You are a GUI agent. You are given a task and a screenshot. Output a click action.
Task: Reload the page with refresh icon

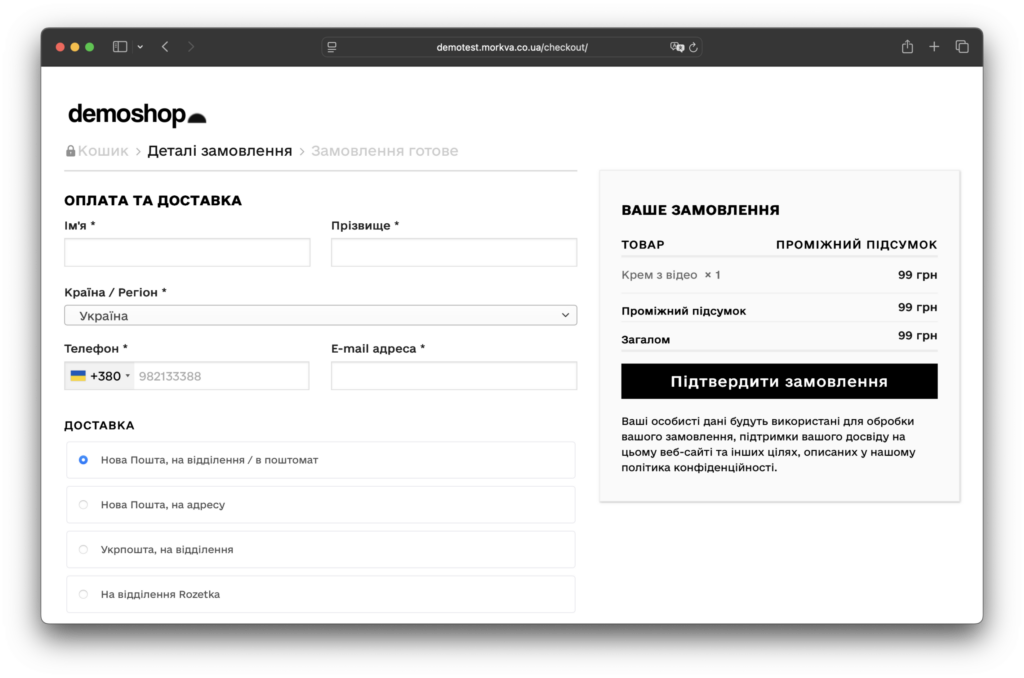pos(694,47)
